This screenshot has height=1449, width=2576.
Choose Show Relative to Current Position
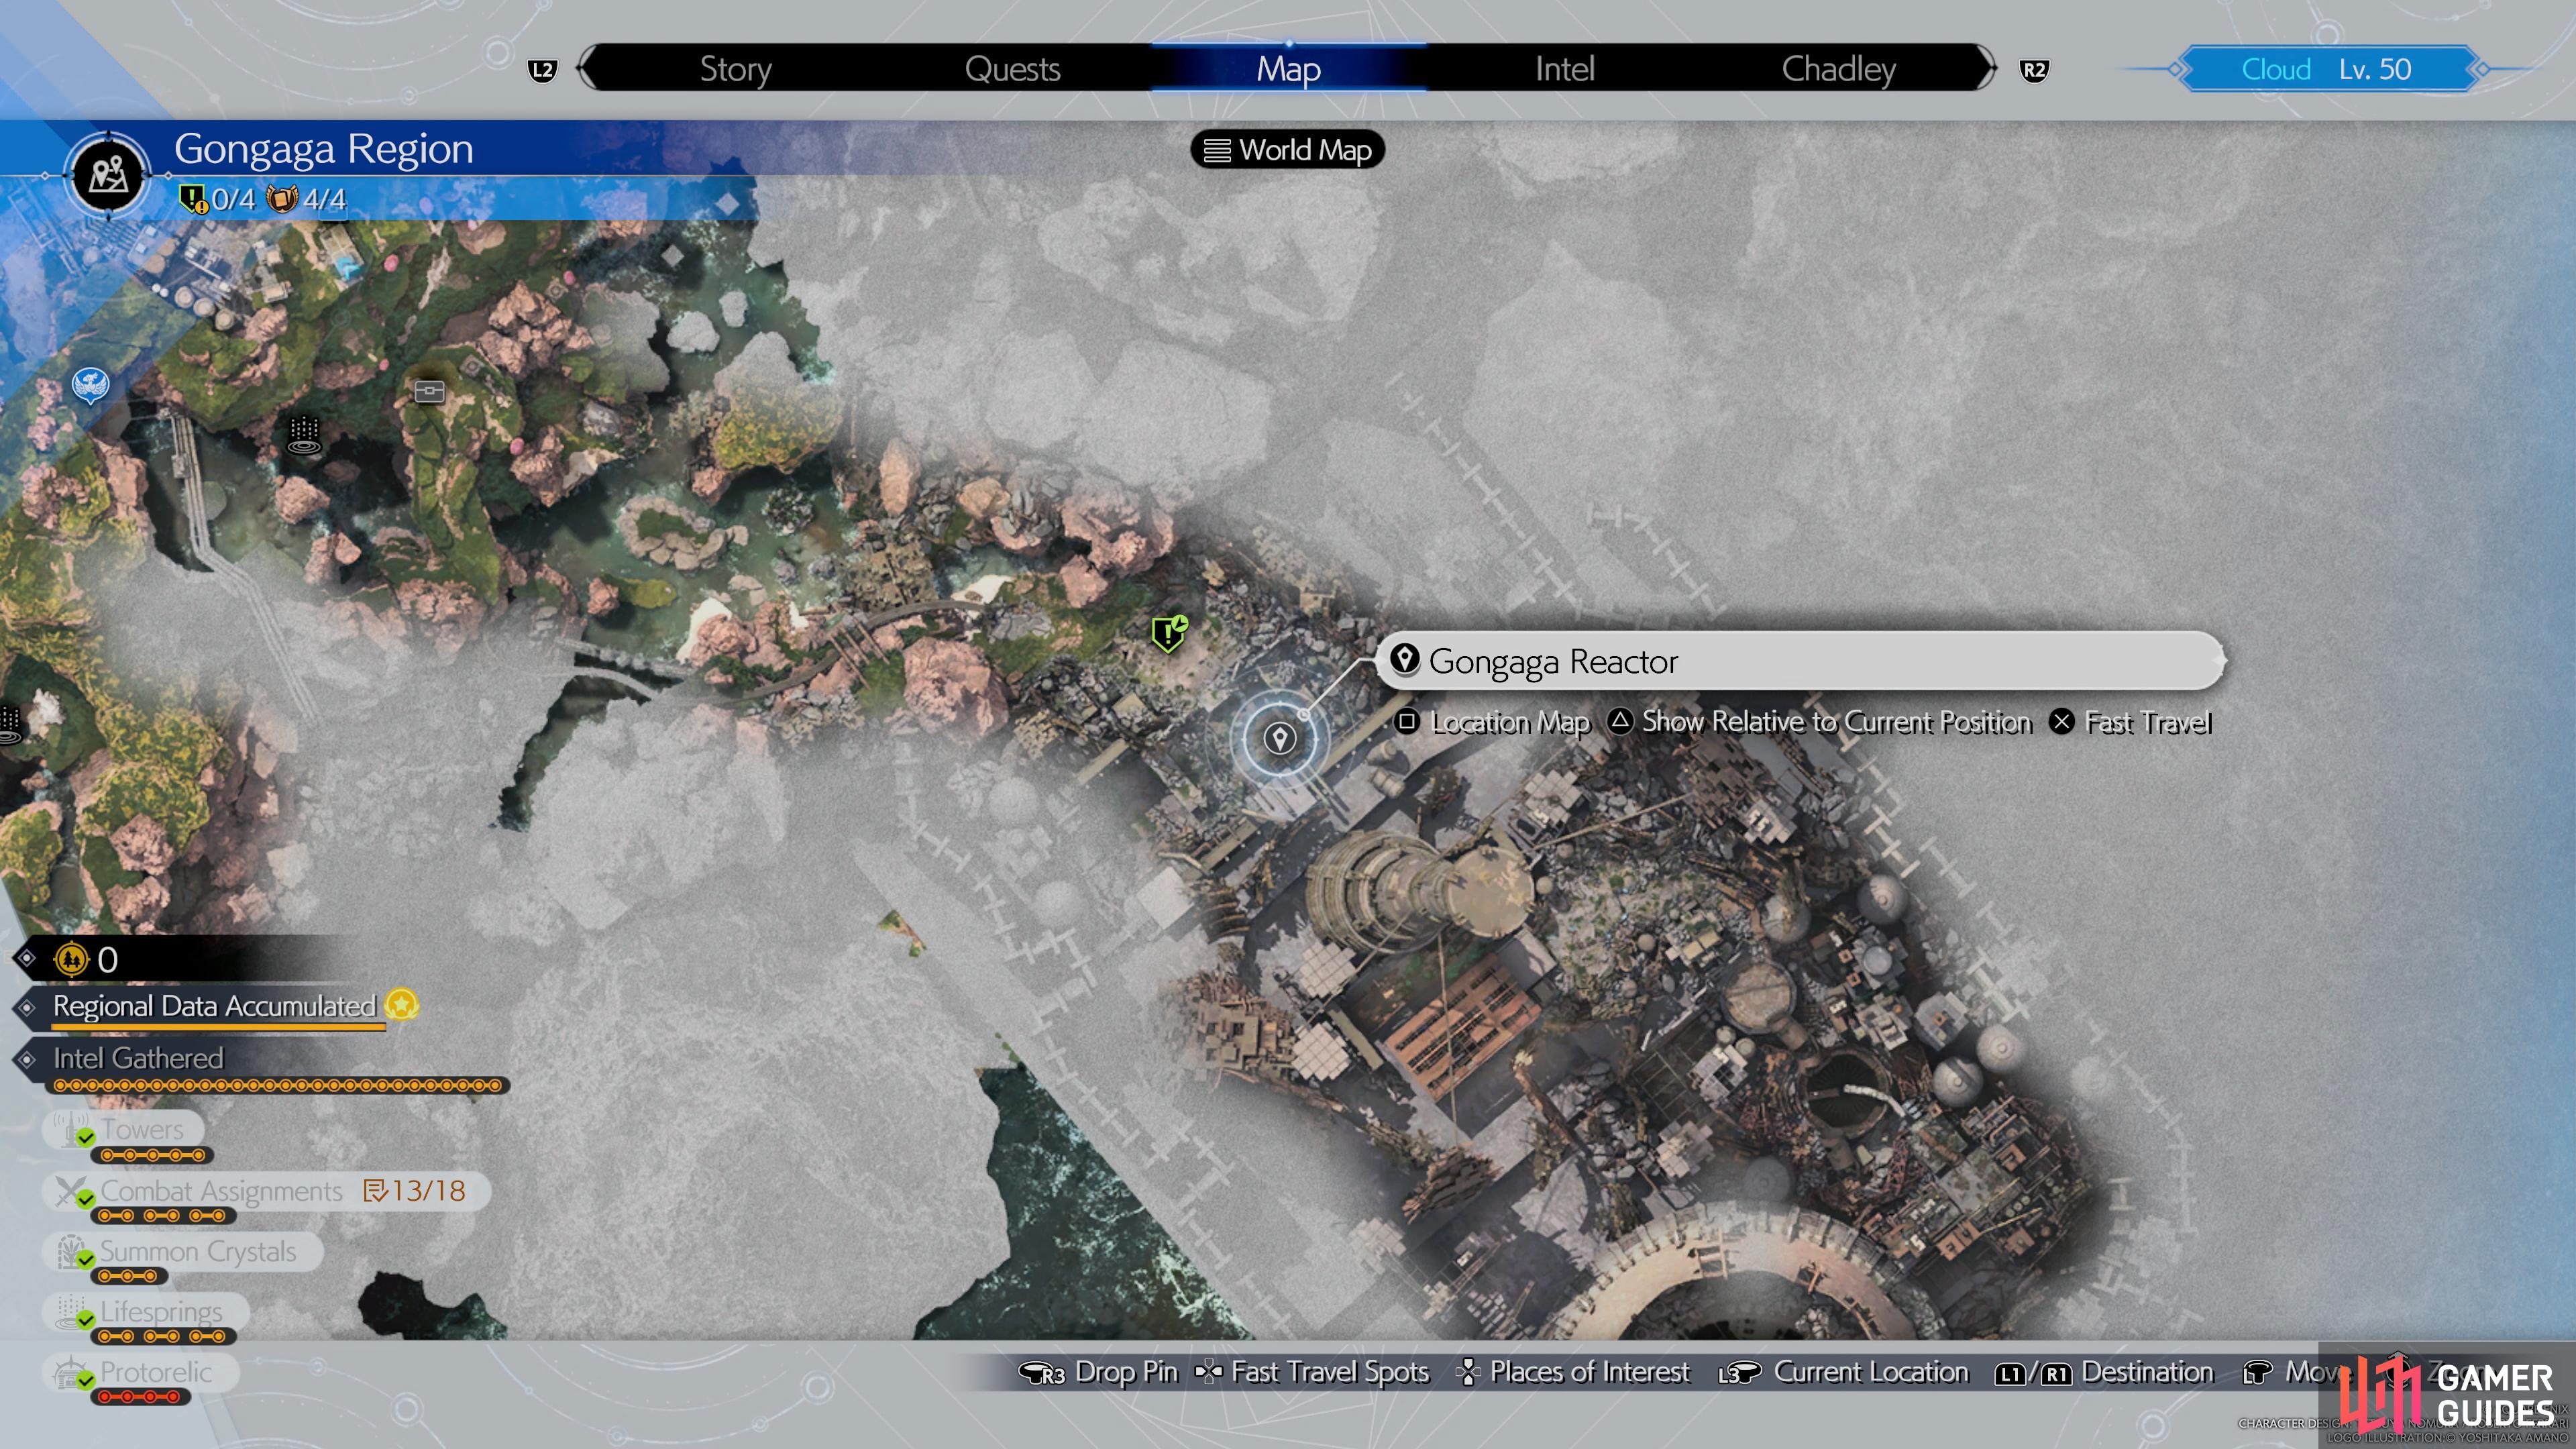coord(1819,722)
